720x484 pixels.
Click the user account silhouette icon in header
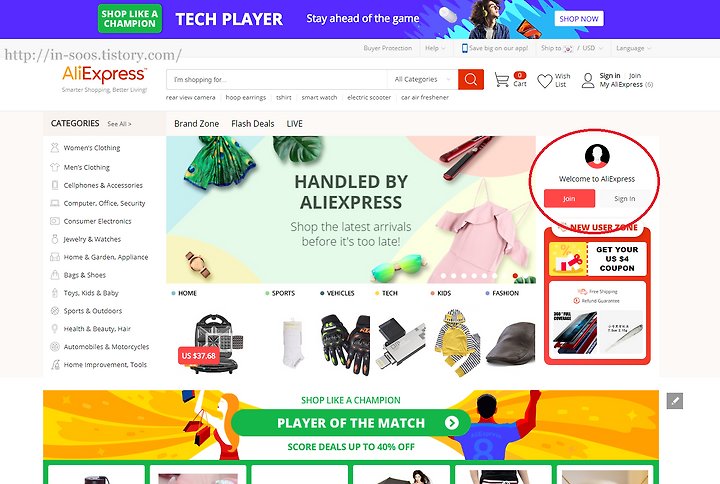pos(588,80)
